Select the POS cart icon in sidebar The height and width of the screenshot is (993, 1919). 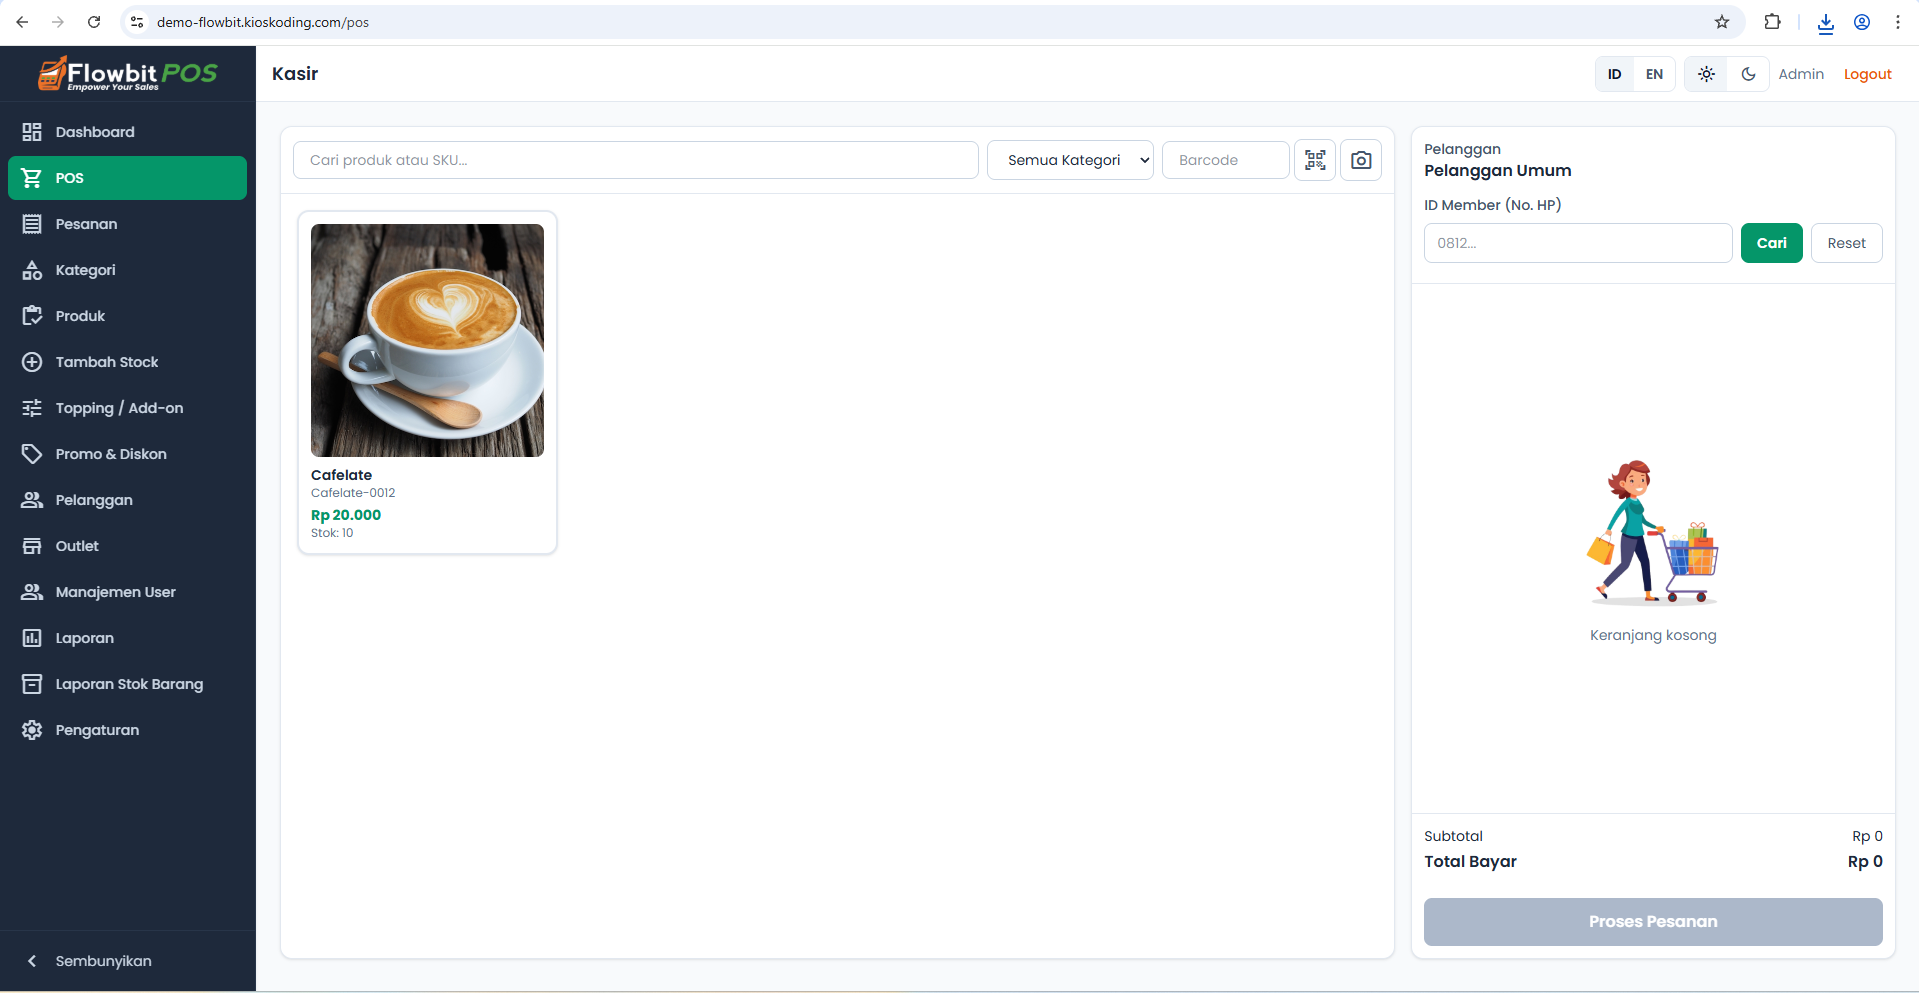[x=31, y=177]
